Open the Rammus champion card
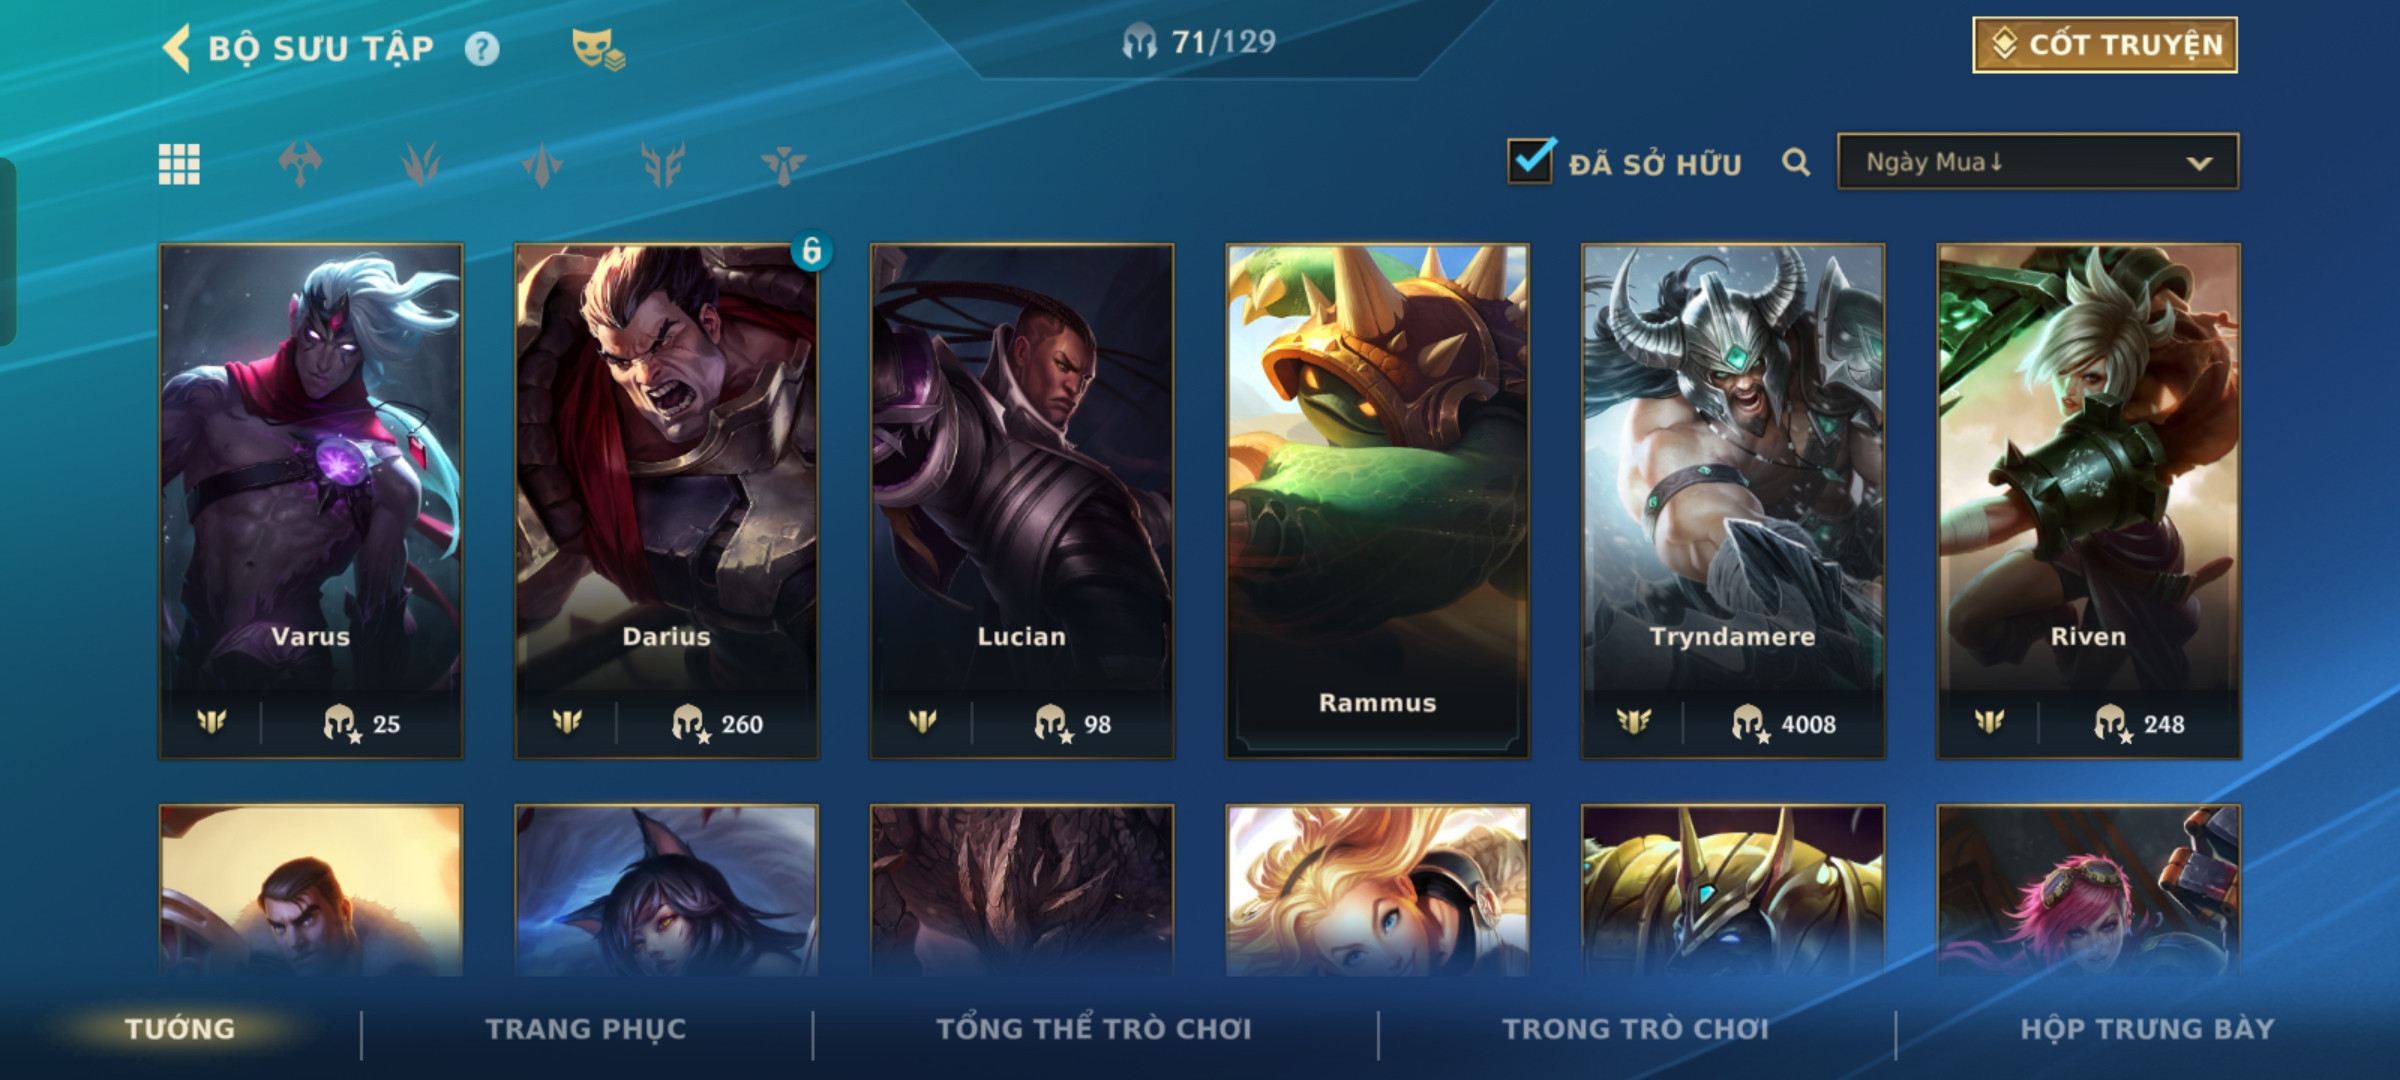 click(1377, 501)
